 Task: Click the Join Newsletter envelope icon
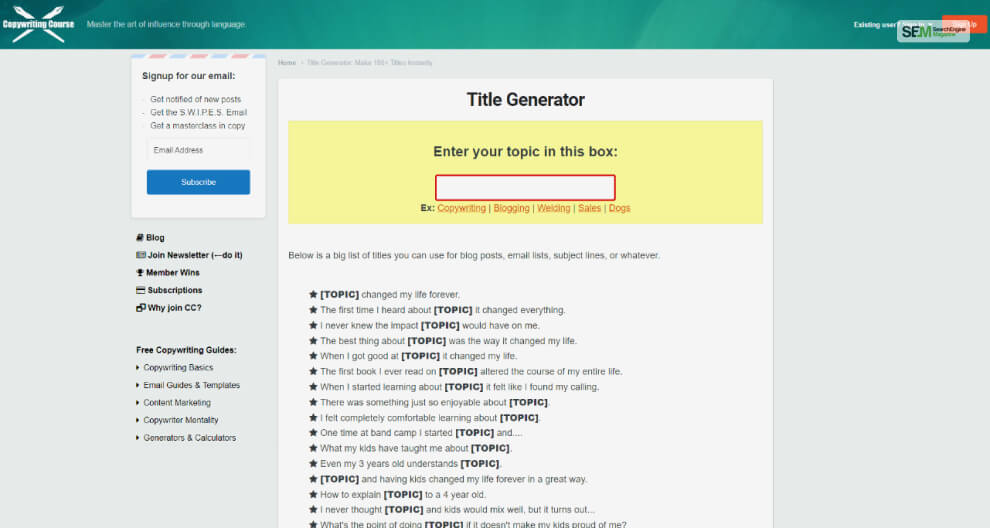(140, 255)
